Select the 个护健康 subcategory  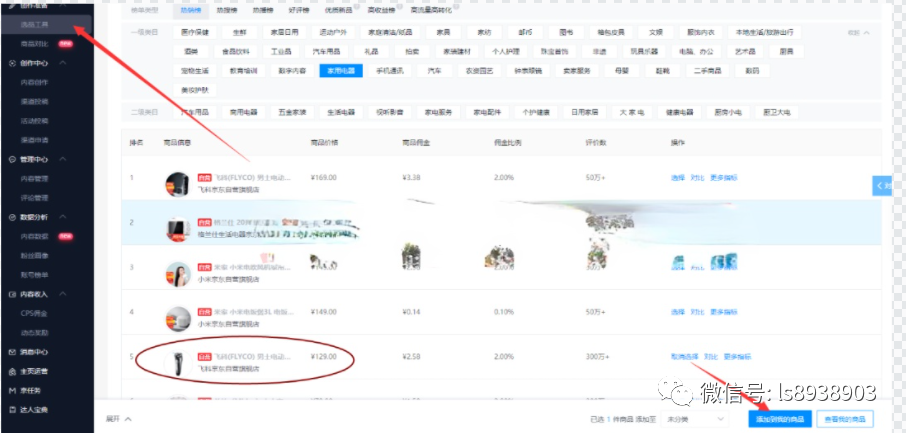(536, 112)
